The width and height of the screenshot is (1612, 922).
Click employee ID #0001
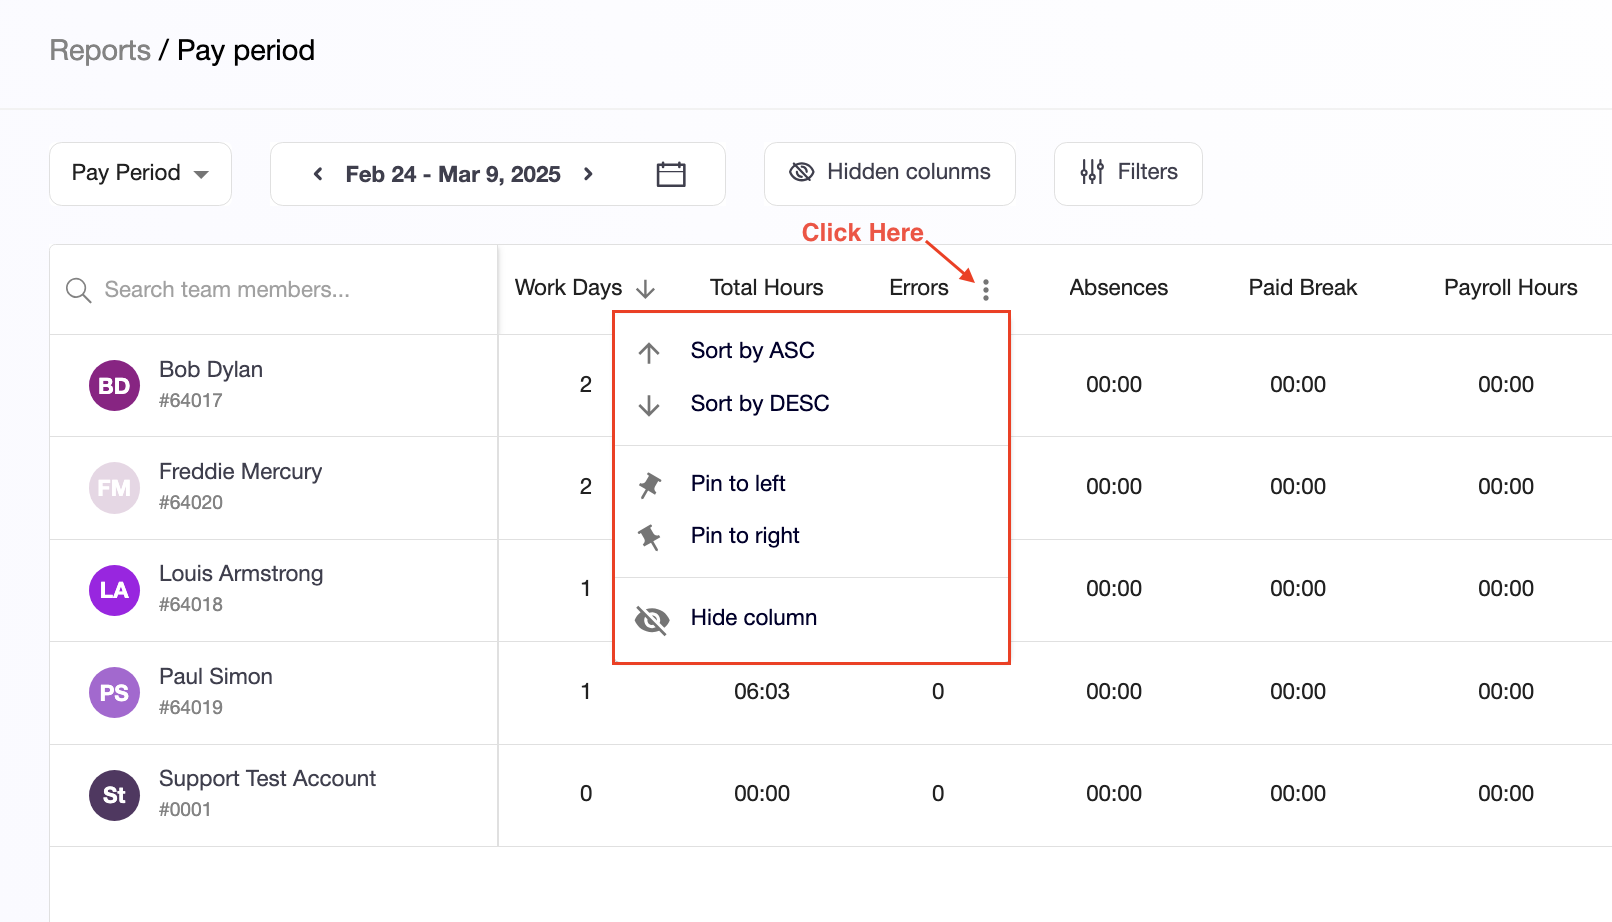pos(185,810)
